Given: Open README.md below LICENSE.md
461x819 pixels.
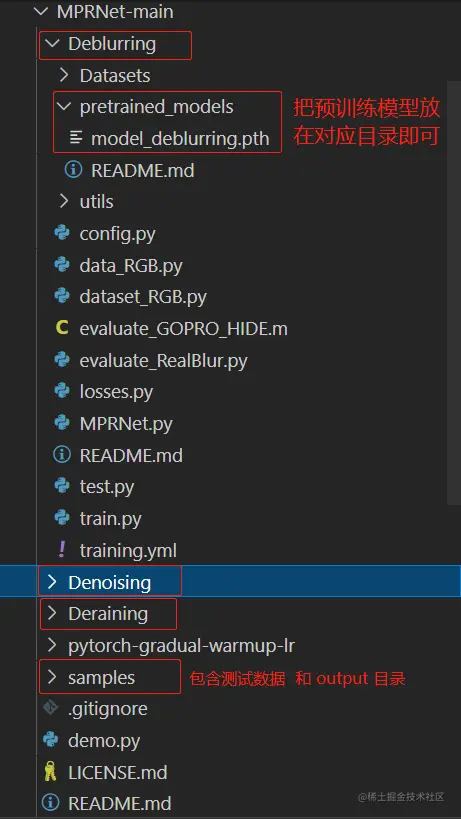Looking at the screenshot, I should (120, 803).
